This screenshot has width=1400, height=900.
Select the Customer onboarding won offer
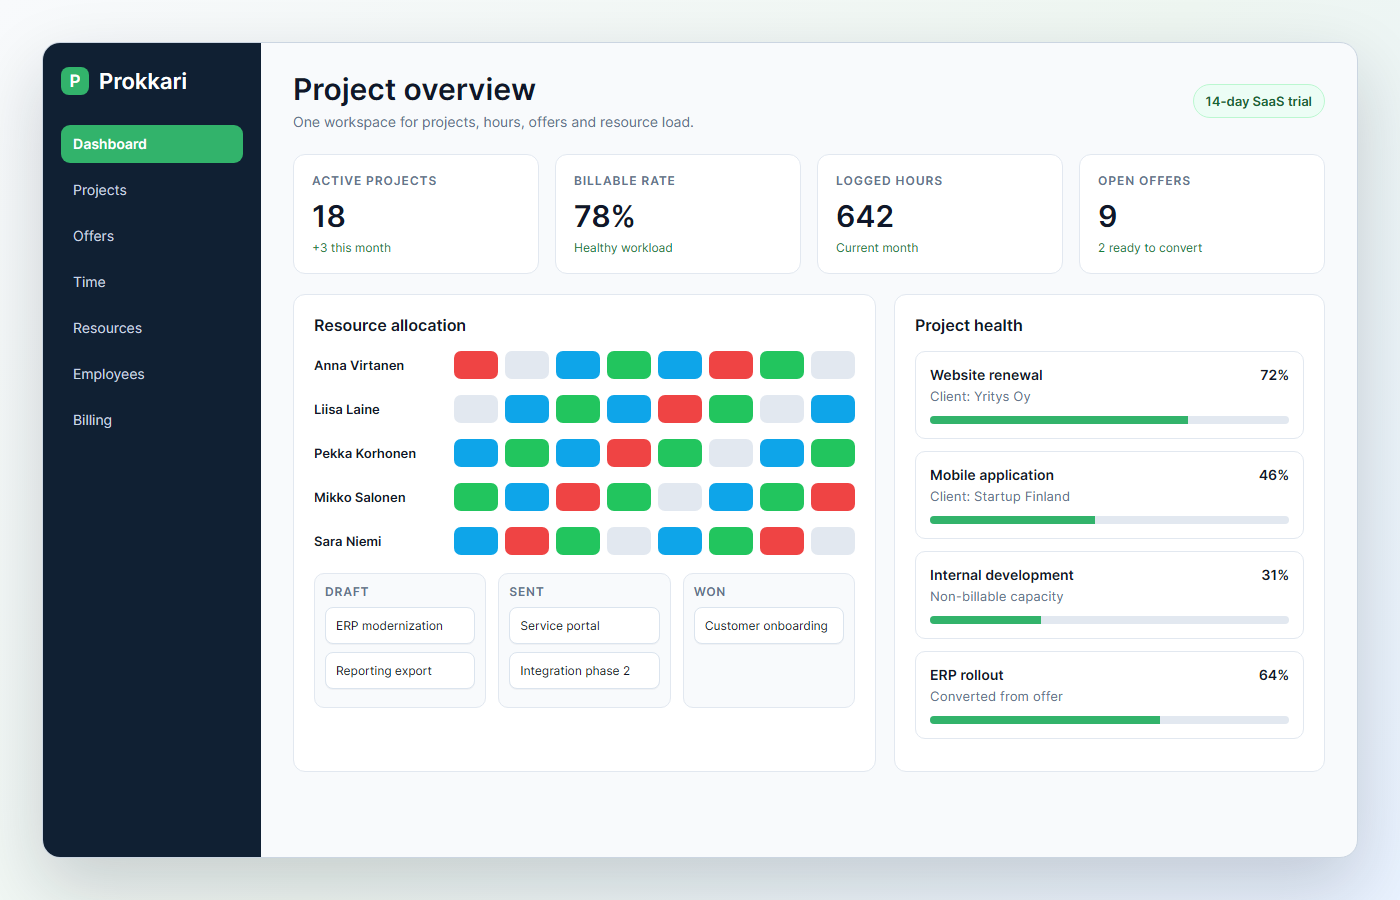pos(769,626)
